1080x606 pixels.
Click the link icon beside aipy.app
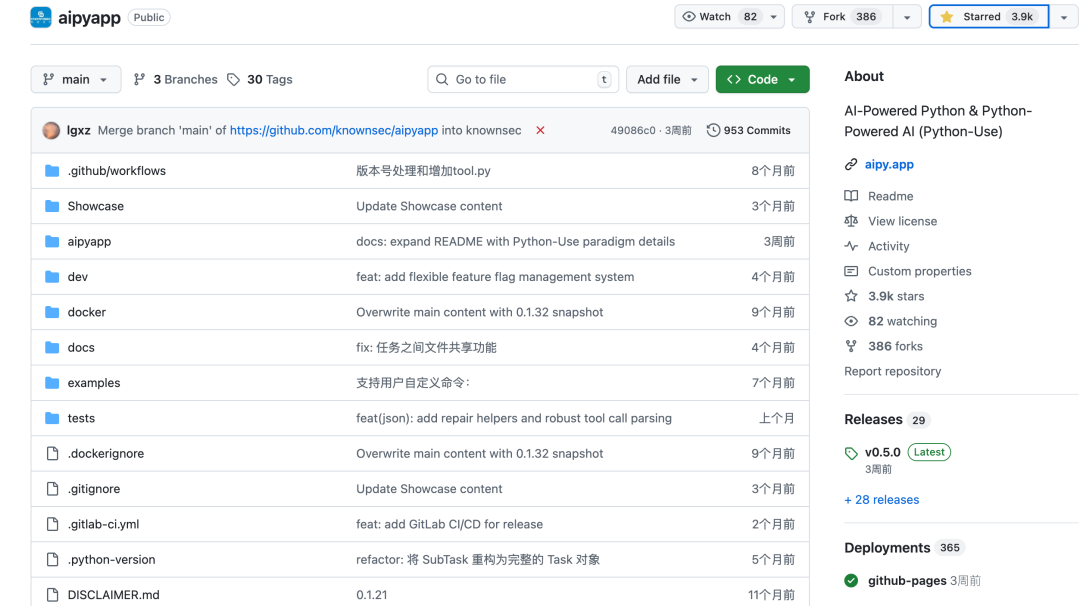pos(852,164)
